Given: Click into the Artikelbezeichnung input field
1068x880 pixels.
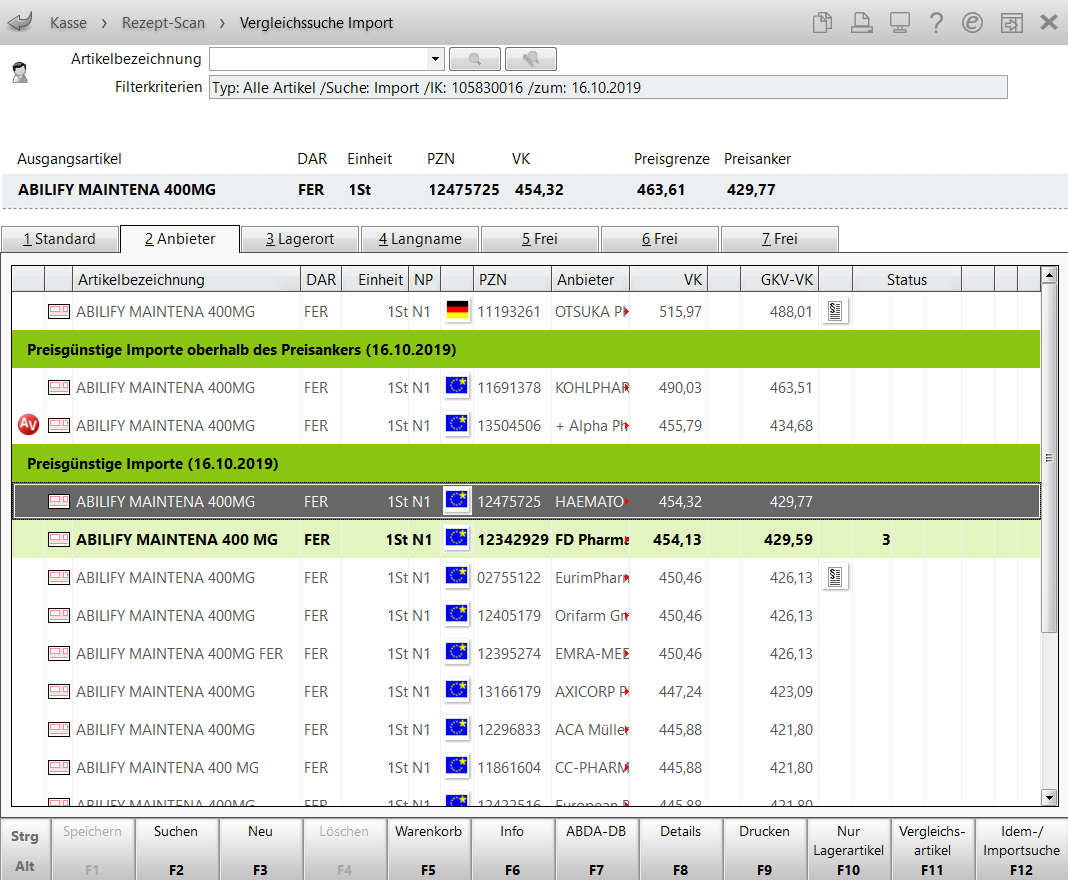Looking at the screenshot, I should (319, 59).
